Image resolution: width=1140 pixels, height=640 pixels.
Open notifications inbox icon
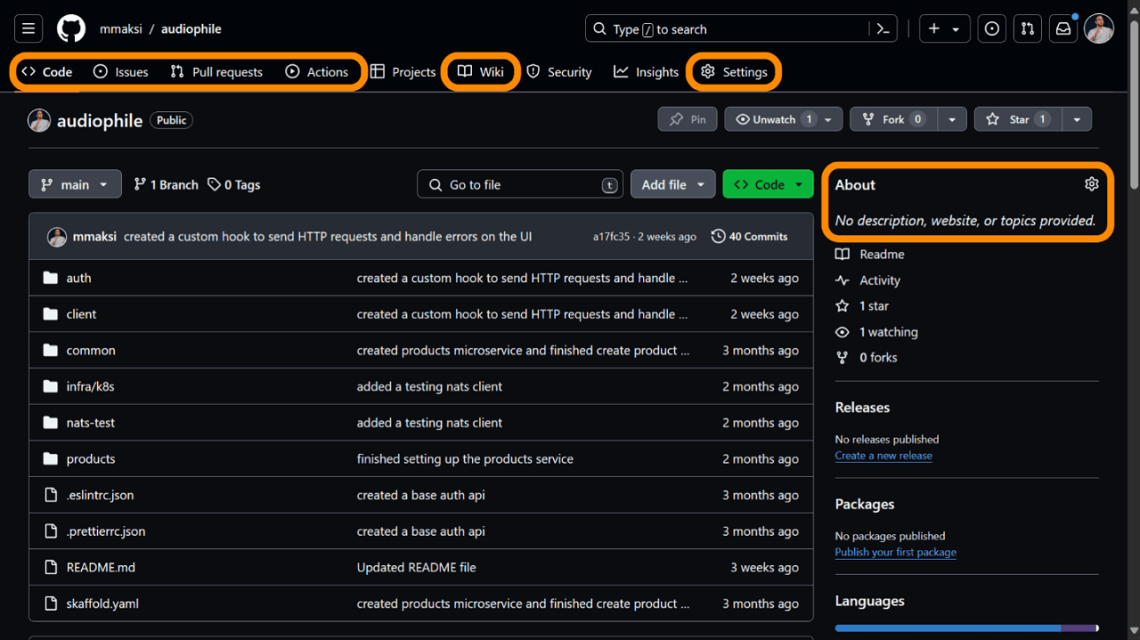click(x=1063, y=28)
